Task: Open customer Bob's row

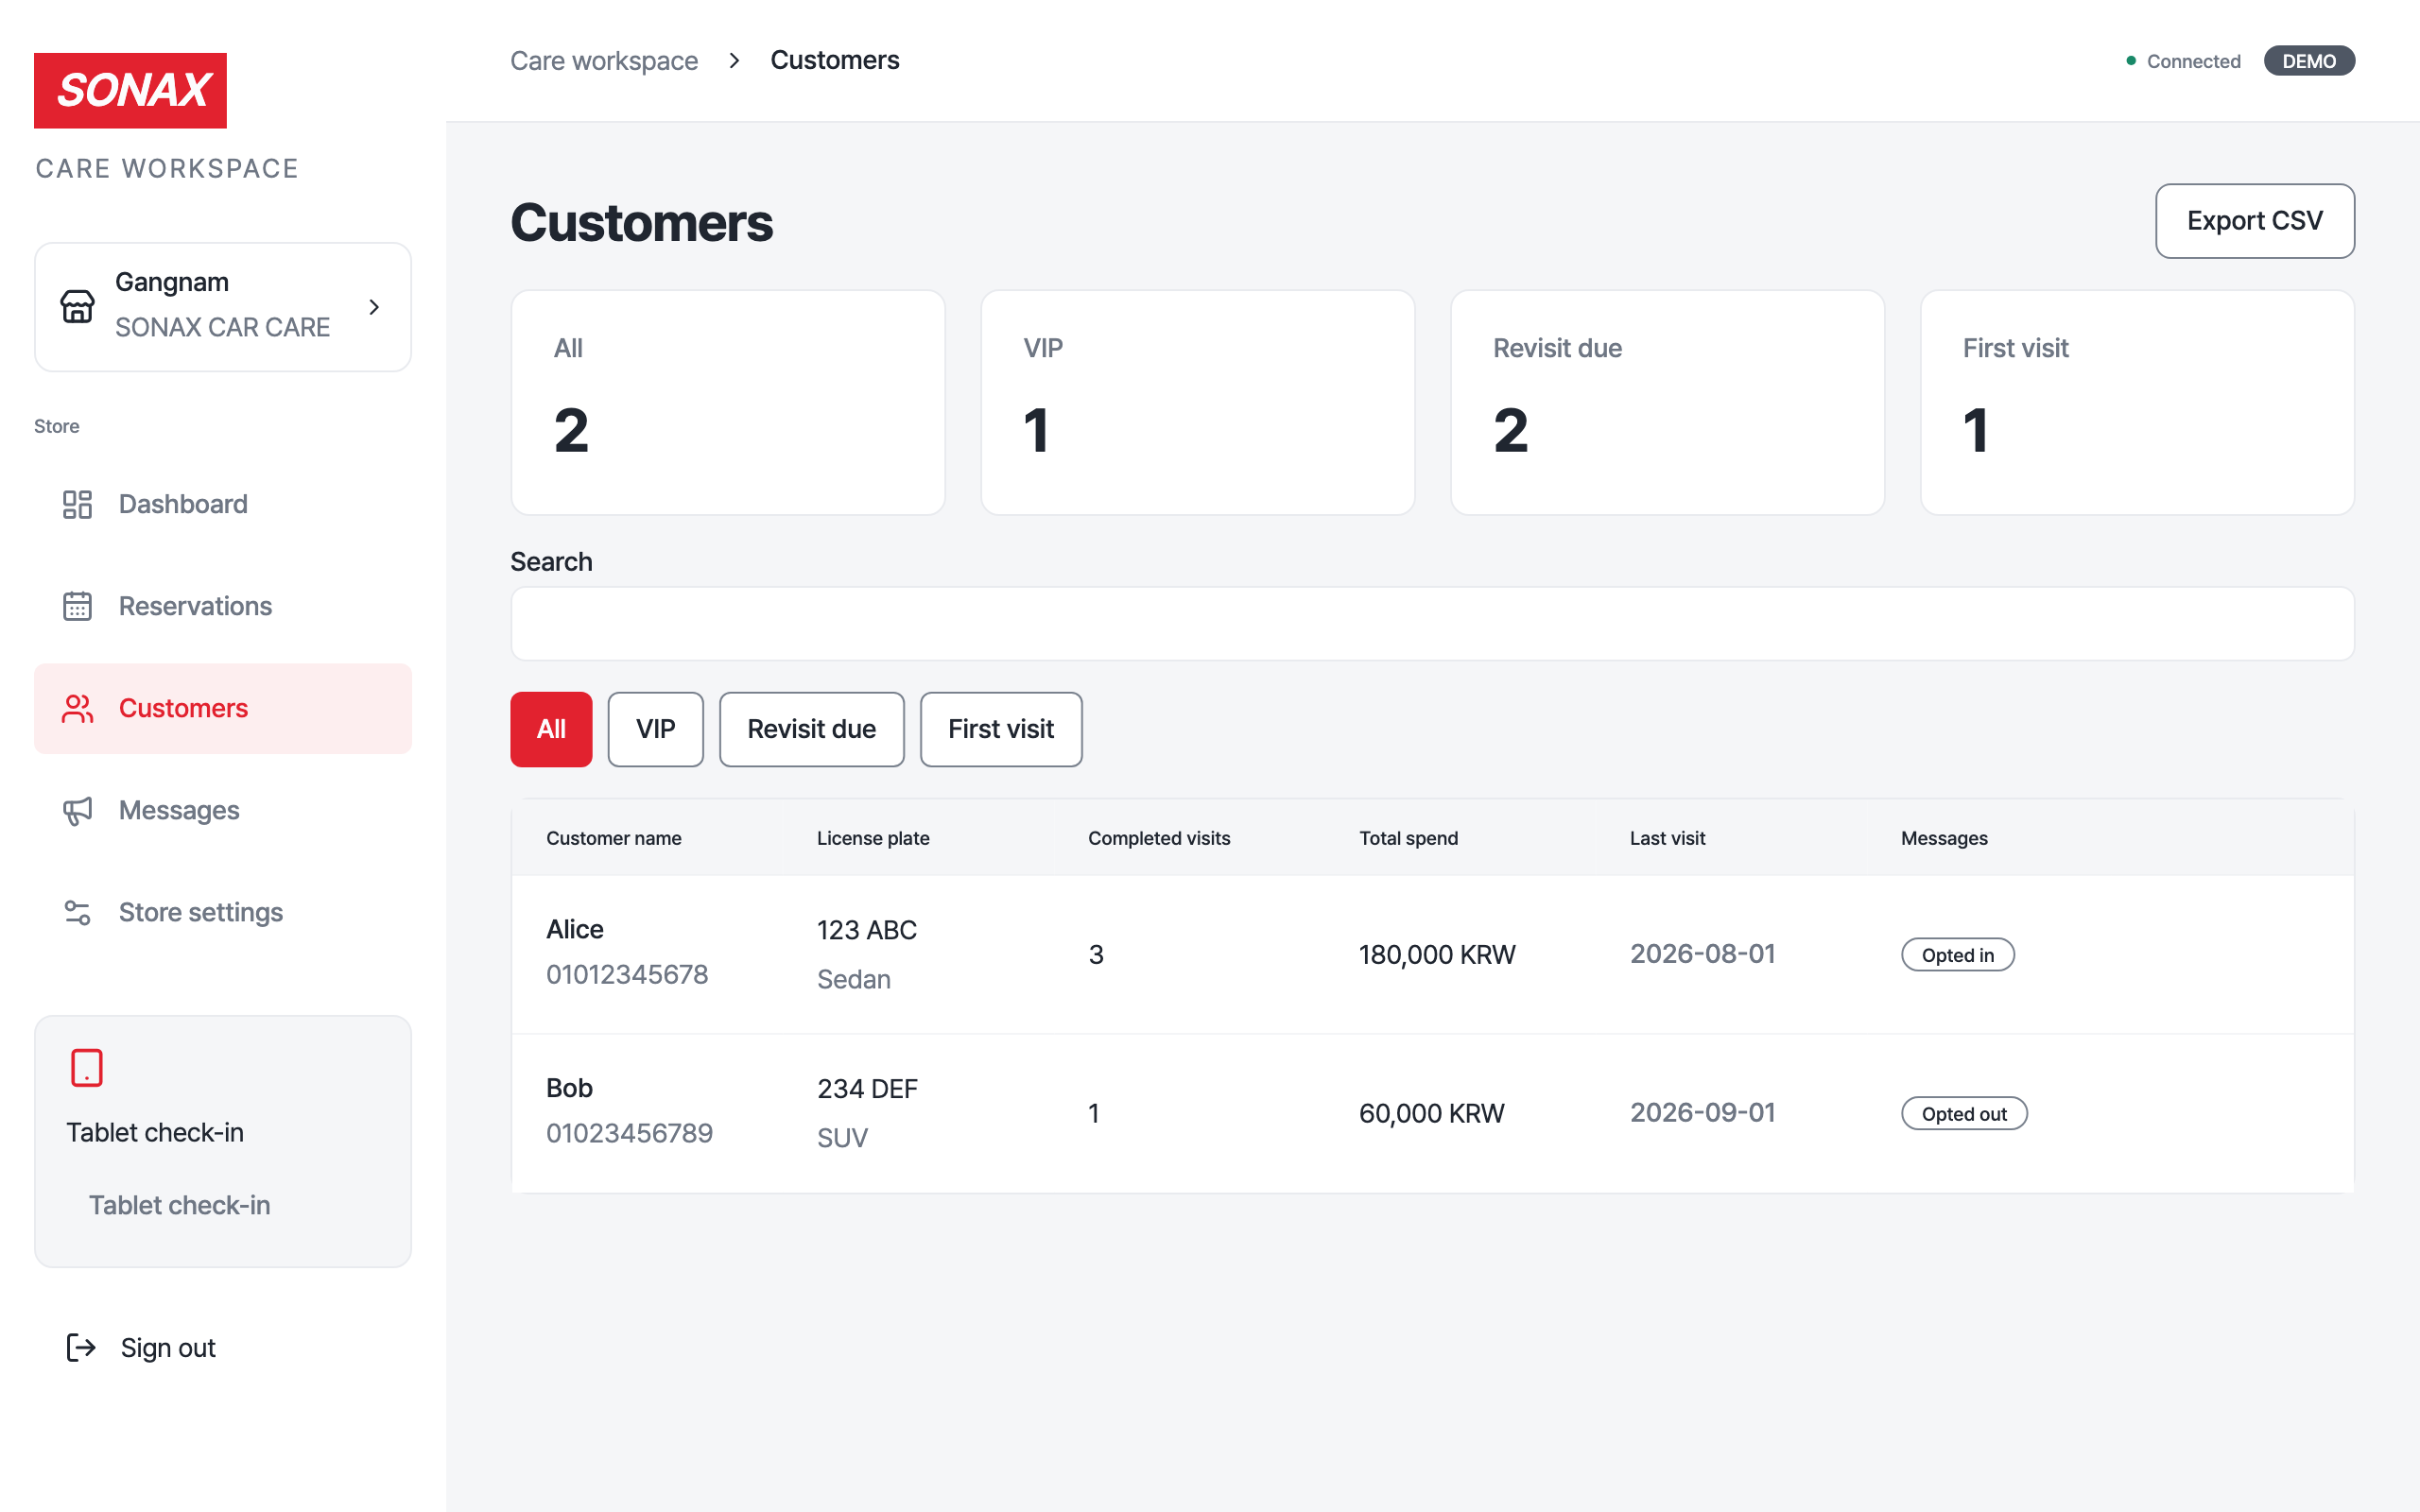Action: [x=1432, y=1113]
